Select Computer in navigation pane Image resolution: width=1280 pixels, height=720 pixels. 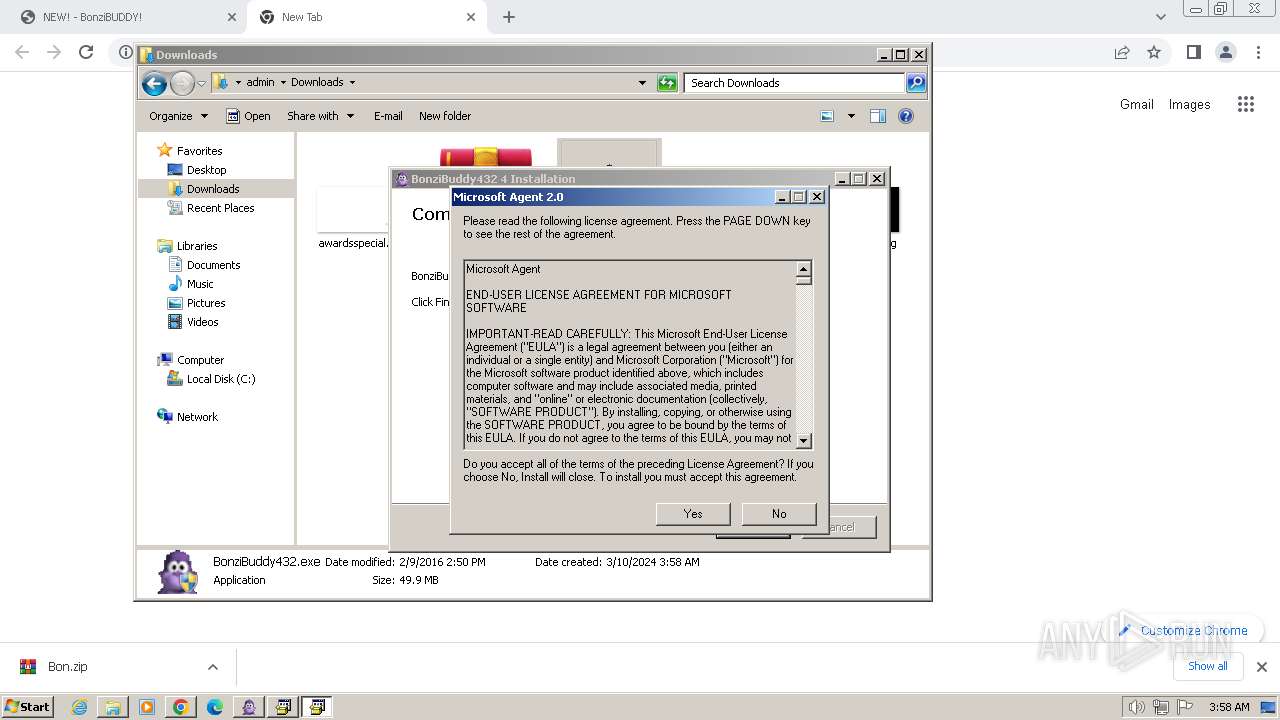pos(200,360)
